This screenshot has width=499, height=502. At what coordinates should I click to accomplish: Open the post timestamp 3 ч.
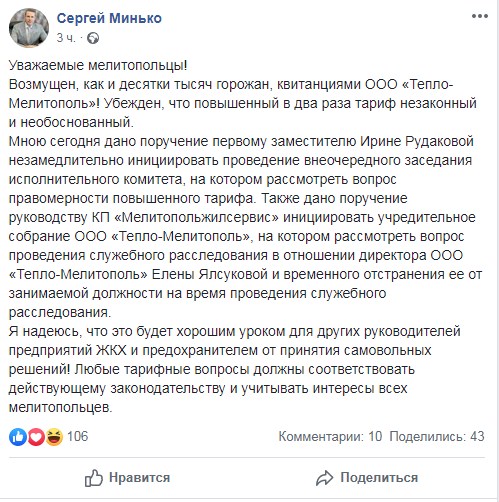(x=66, y=38)
